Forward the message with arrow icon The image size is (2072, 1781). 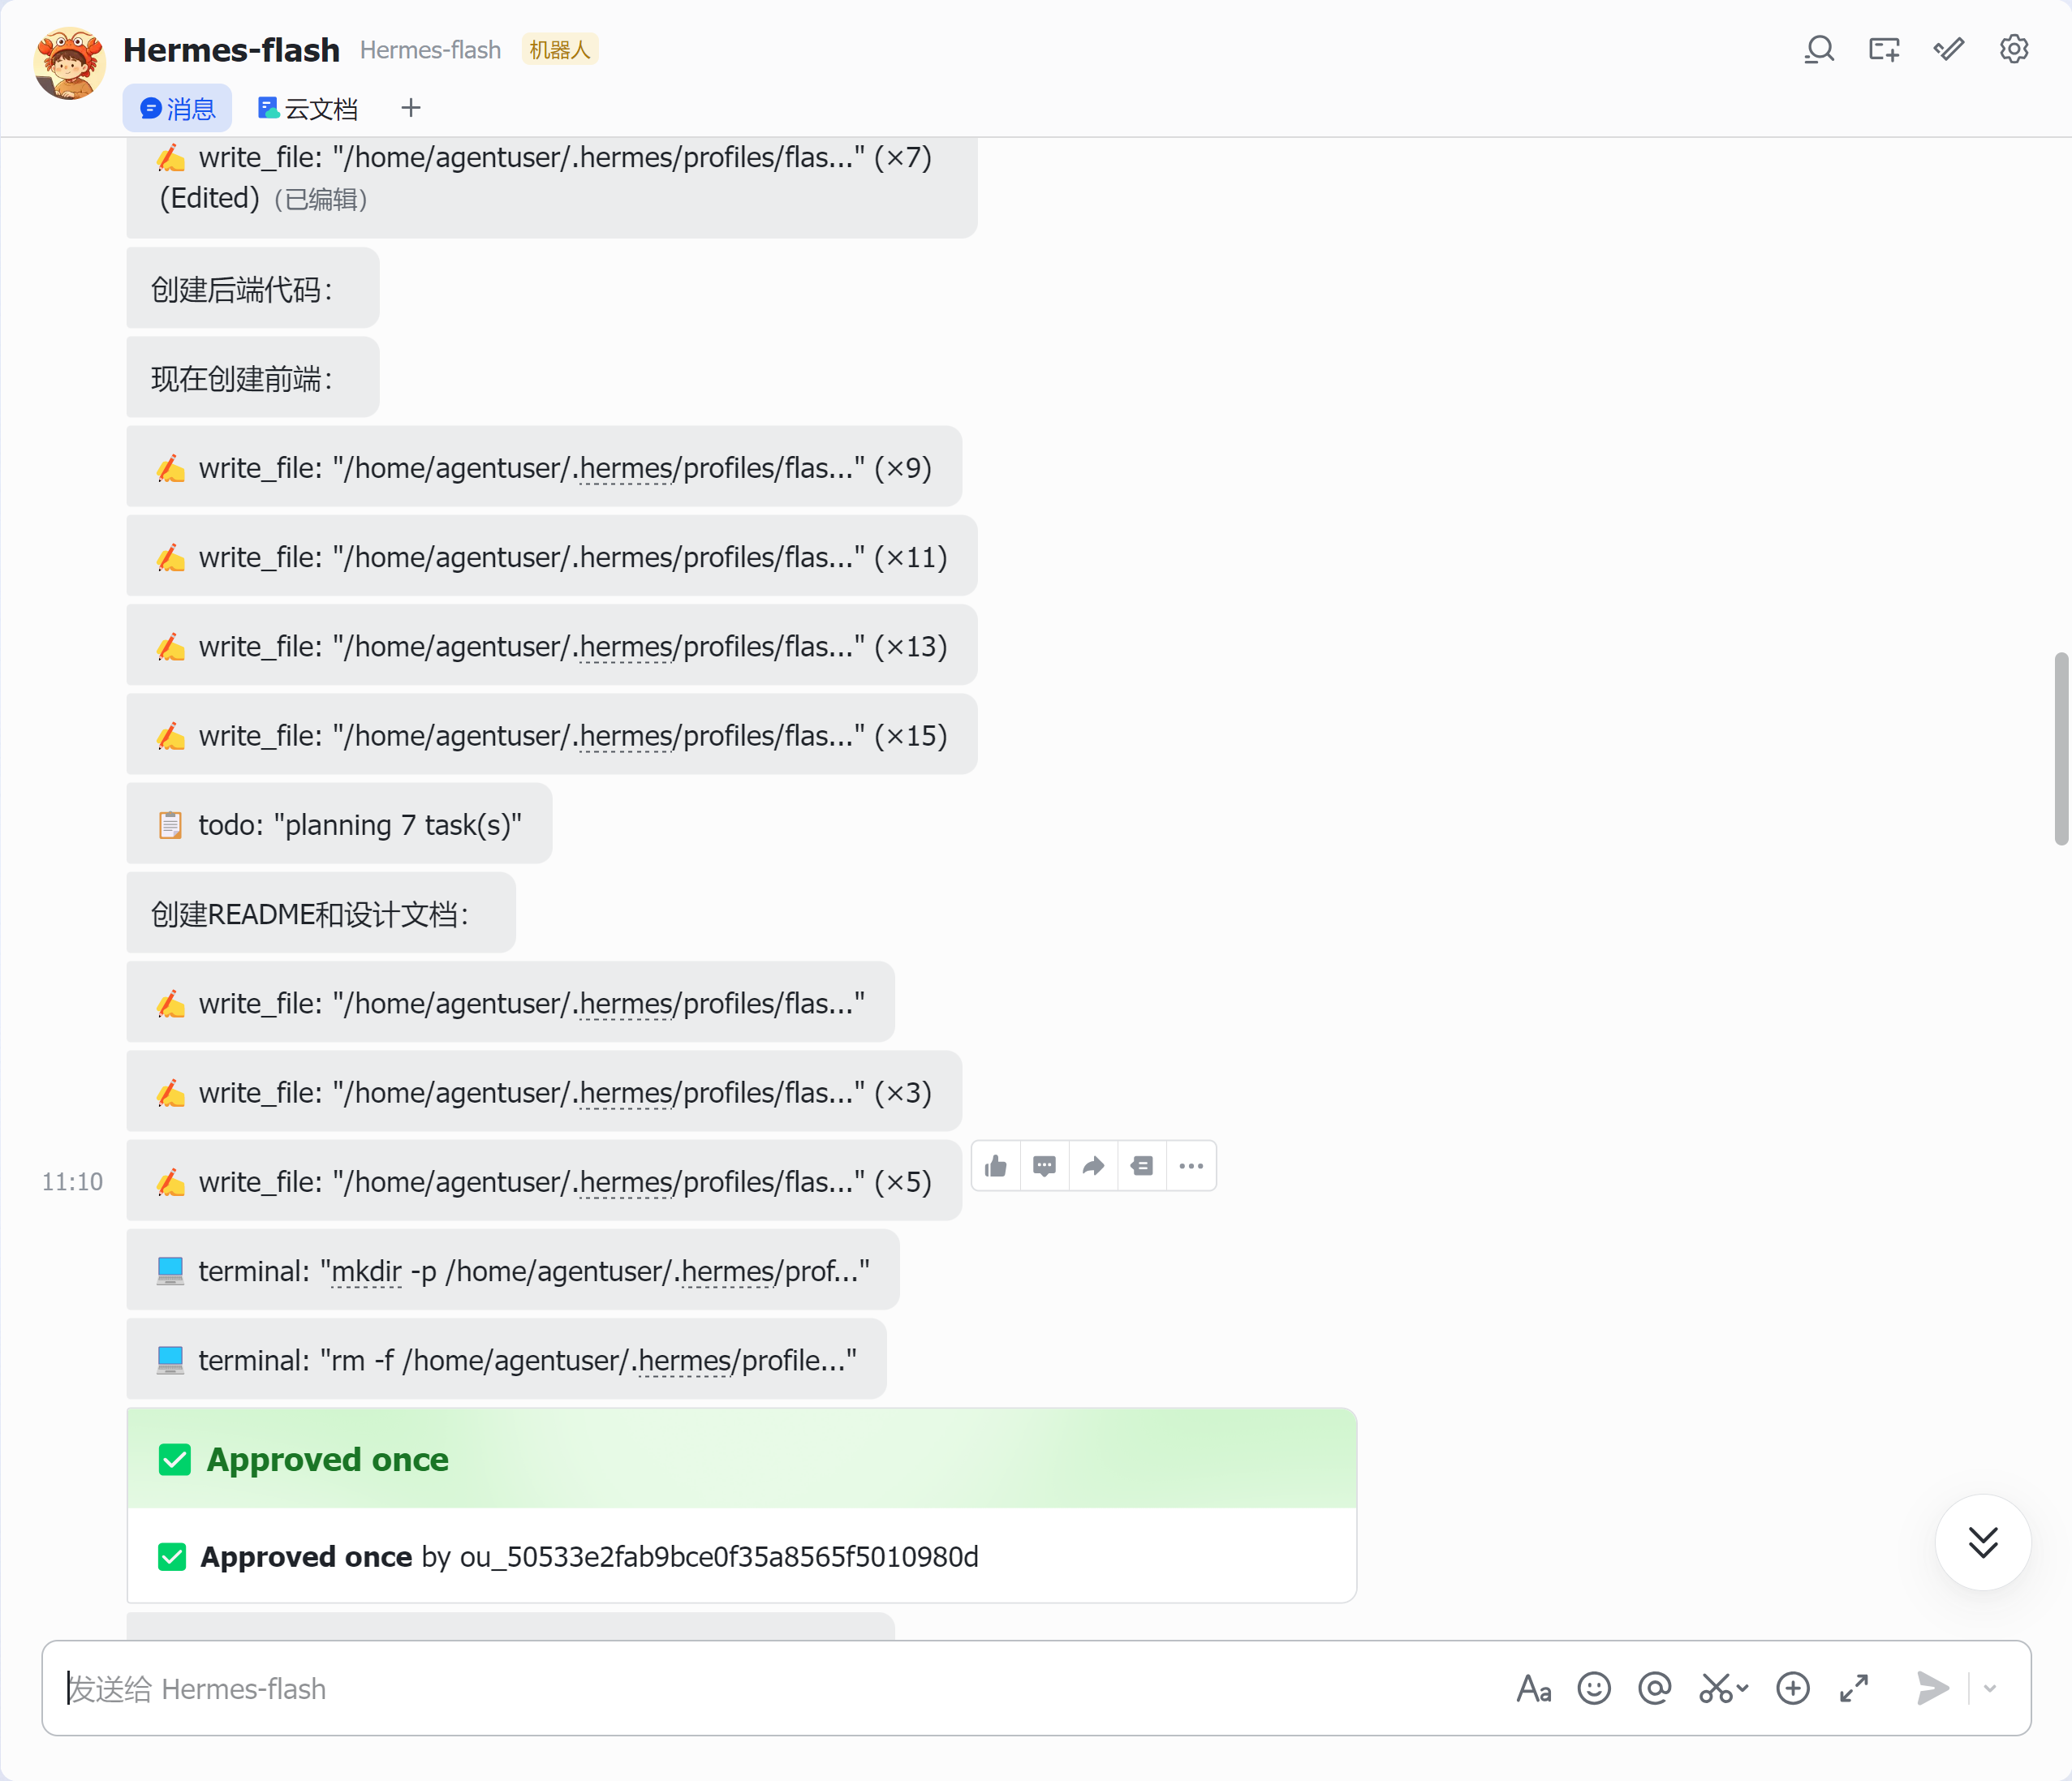(1093, 1166)
